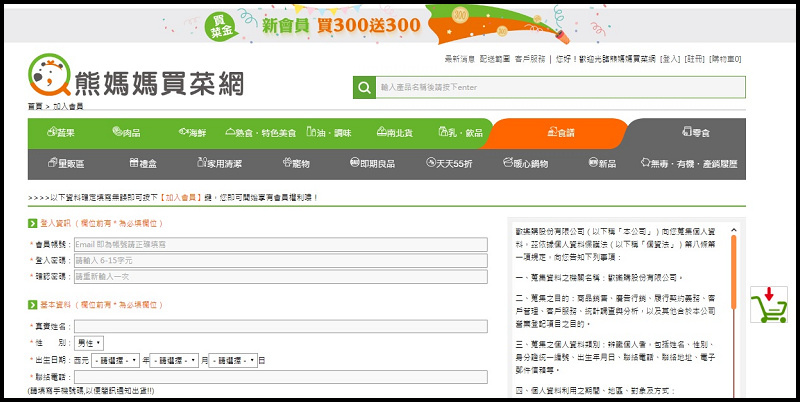Click the 基本資料 section heading
800x402 pixels.
click(56, 305)
